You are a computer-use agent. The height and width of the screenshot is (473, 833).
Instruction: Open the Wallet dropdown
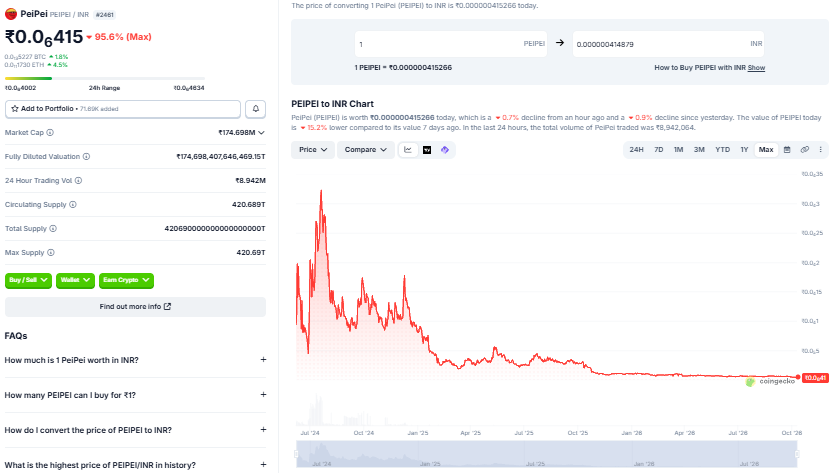75,280
